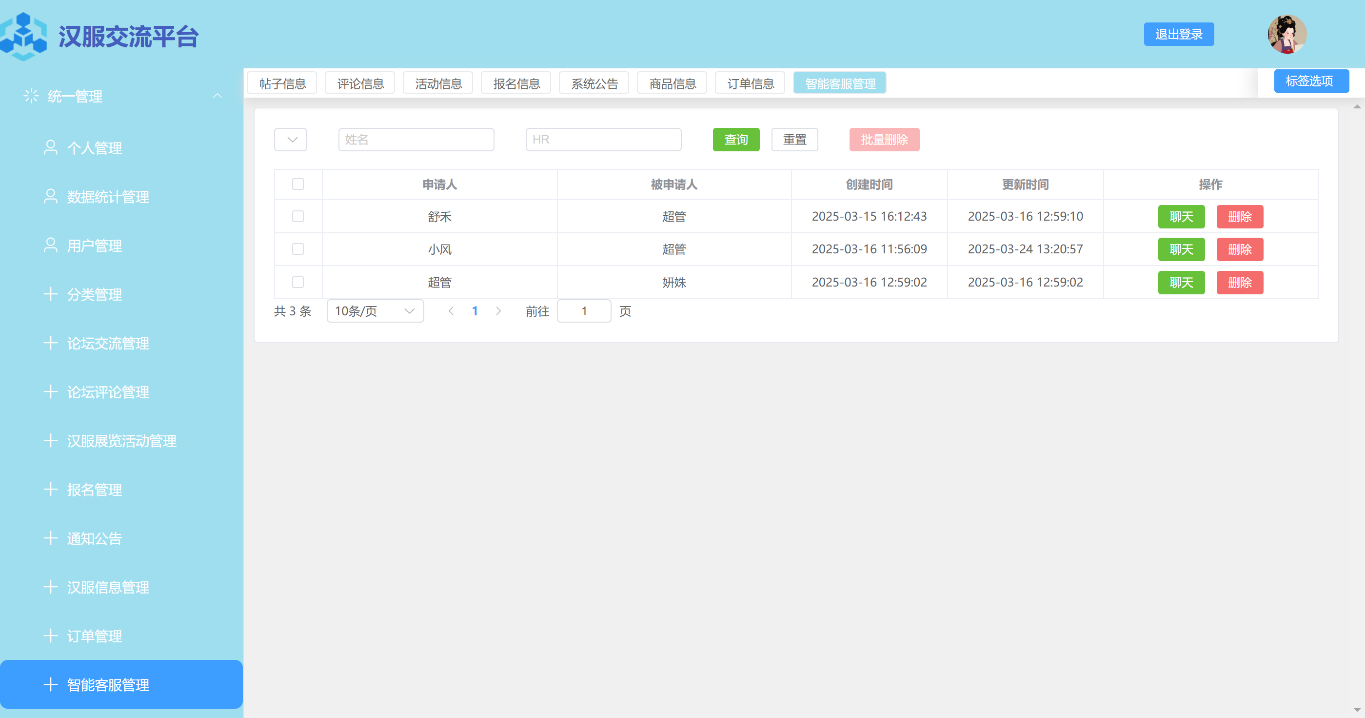Select the 智能客服管理 tab
This screenshot has width=1365, height=718.
pyautogui.click(x=840, y=83)
